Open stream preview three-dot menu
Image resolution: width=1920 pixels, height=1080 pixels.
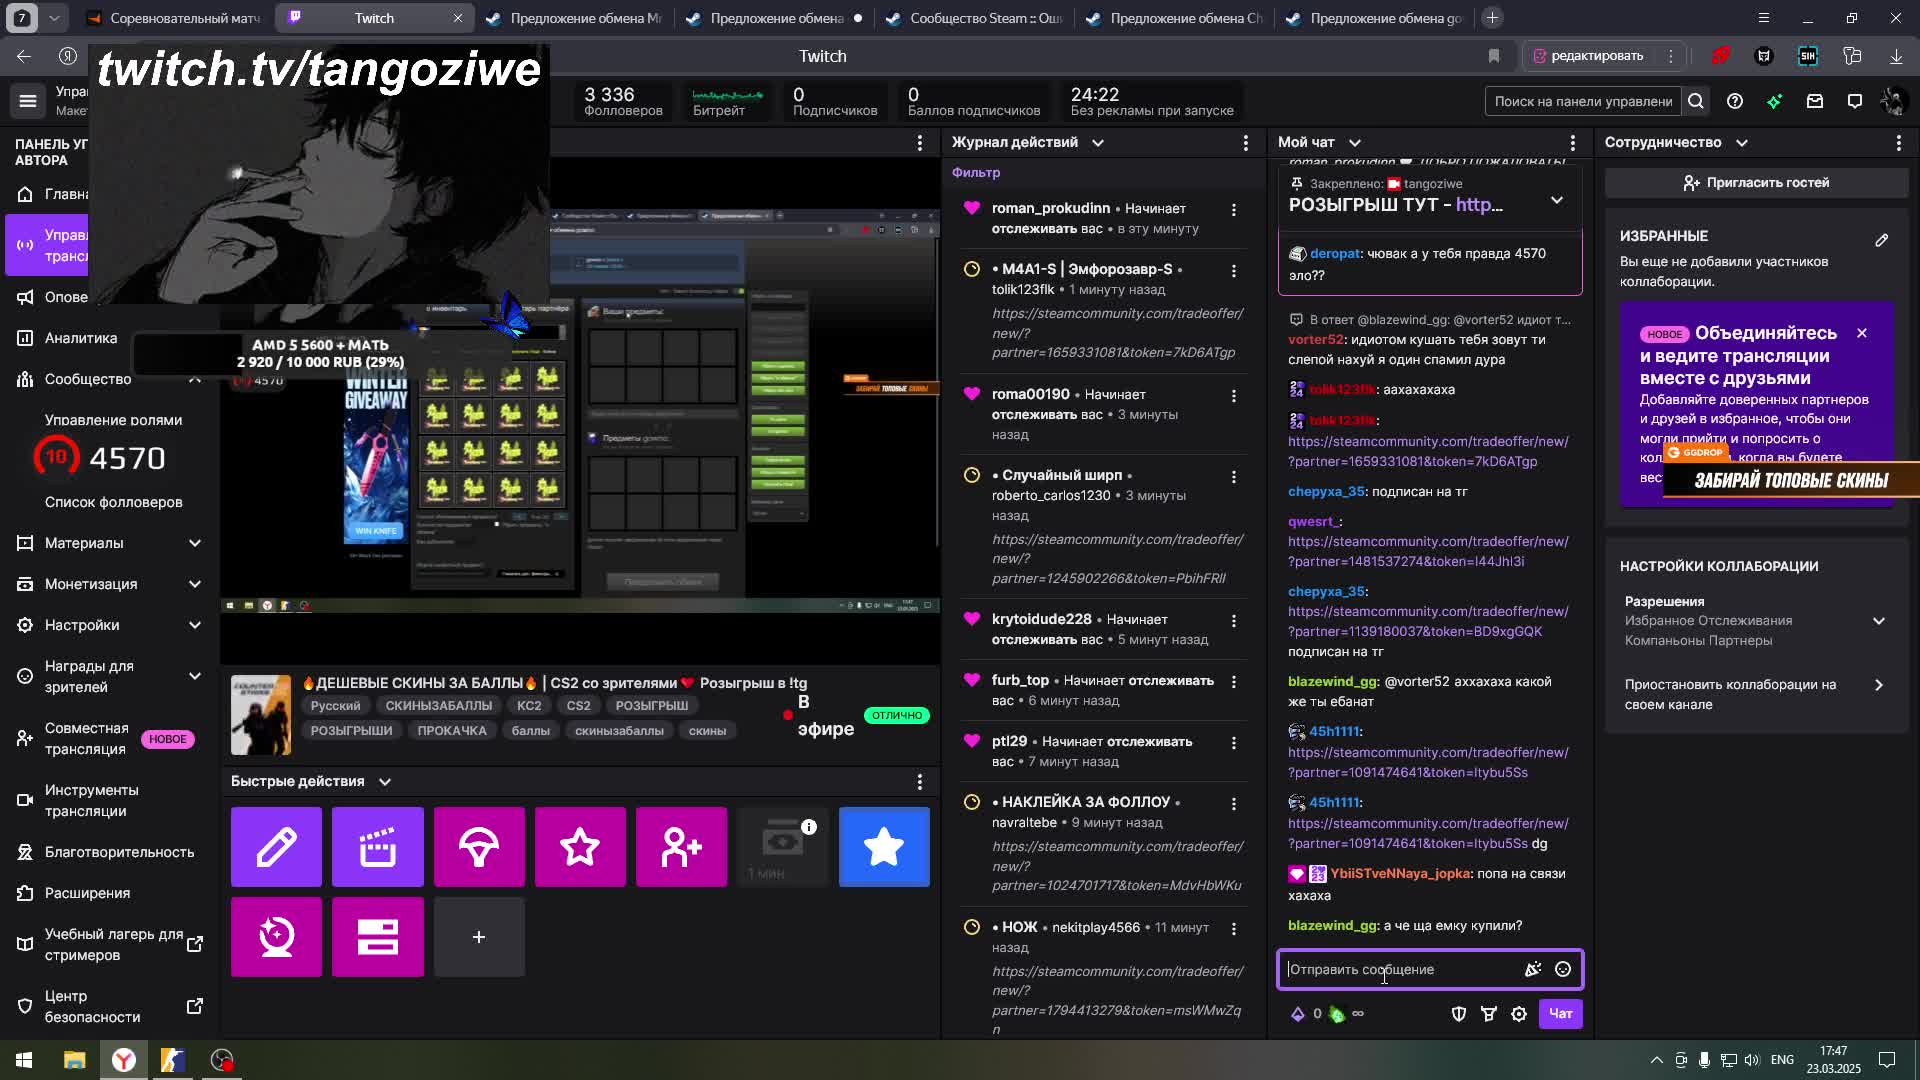pyautogui.click(x=920, y=143)
